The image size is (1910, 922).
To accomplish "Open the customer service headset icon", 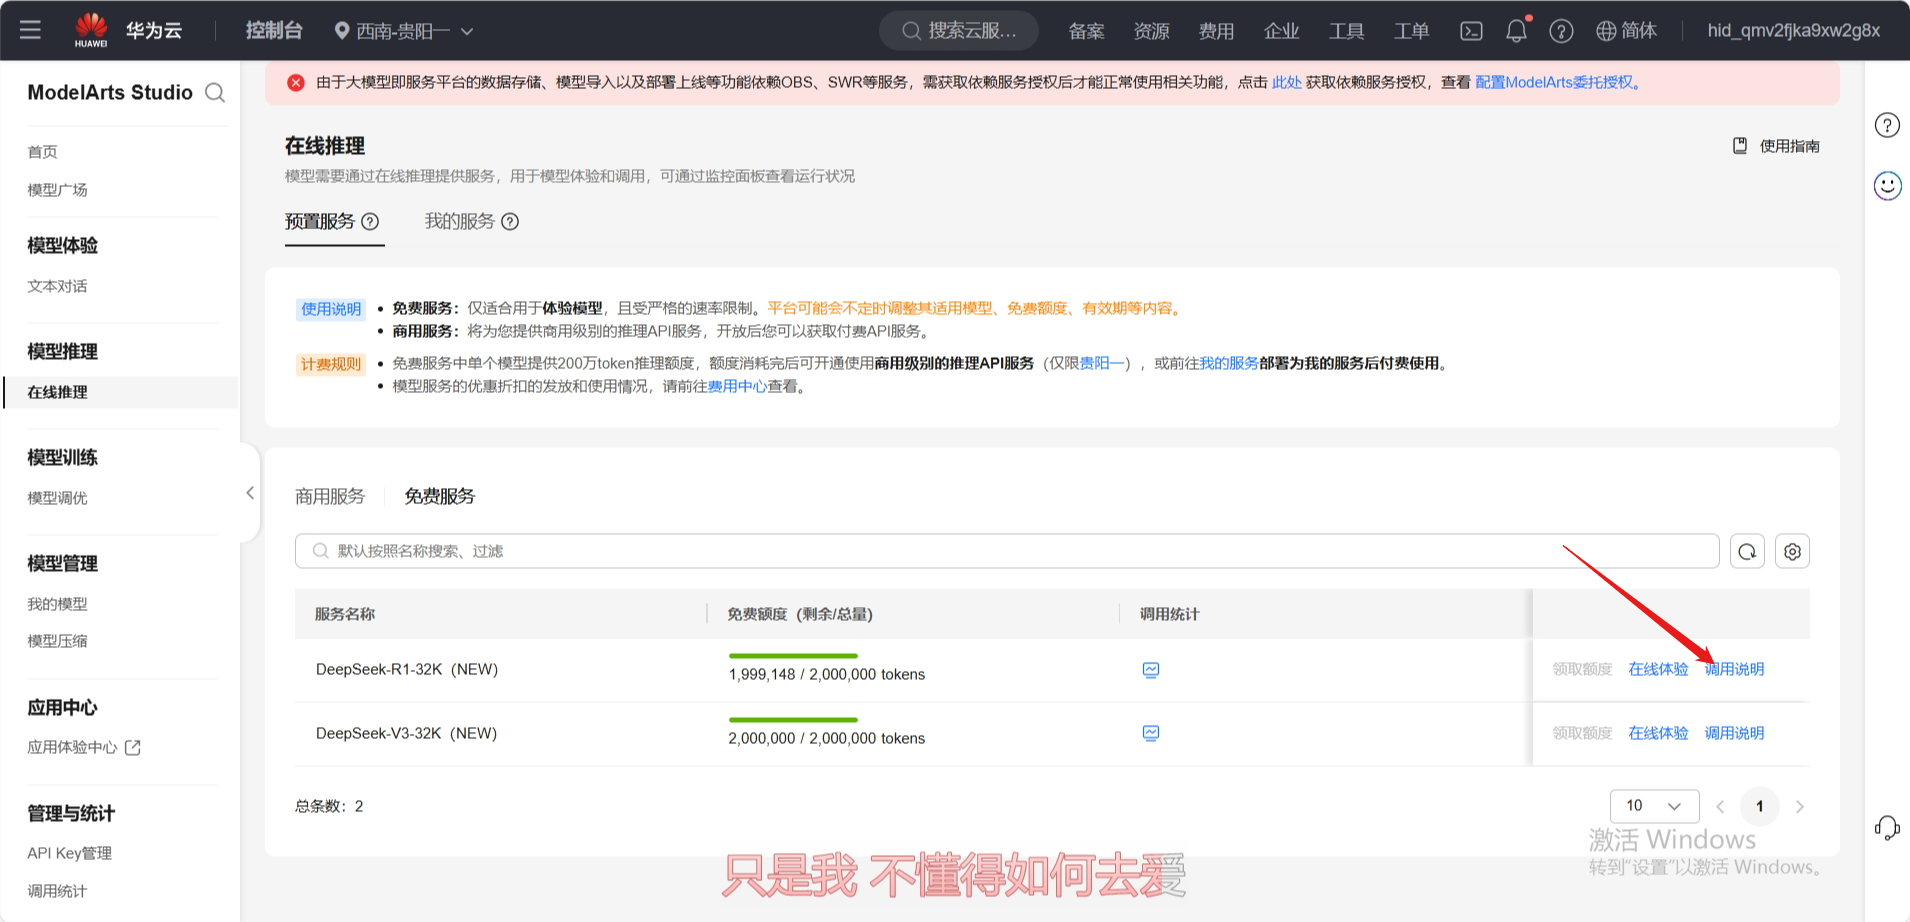I will [x=1887, y=828].
